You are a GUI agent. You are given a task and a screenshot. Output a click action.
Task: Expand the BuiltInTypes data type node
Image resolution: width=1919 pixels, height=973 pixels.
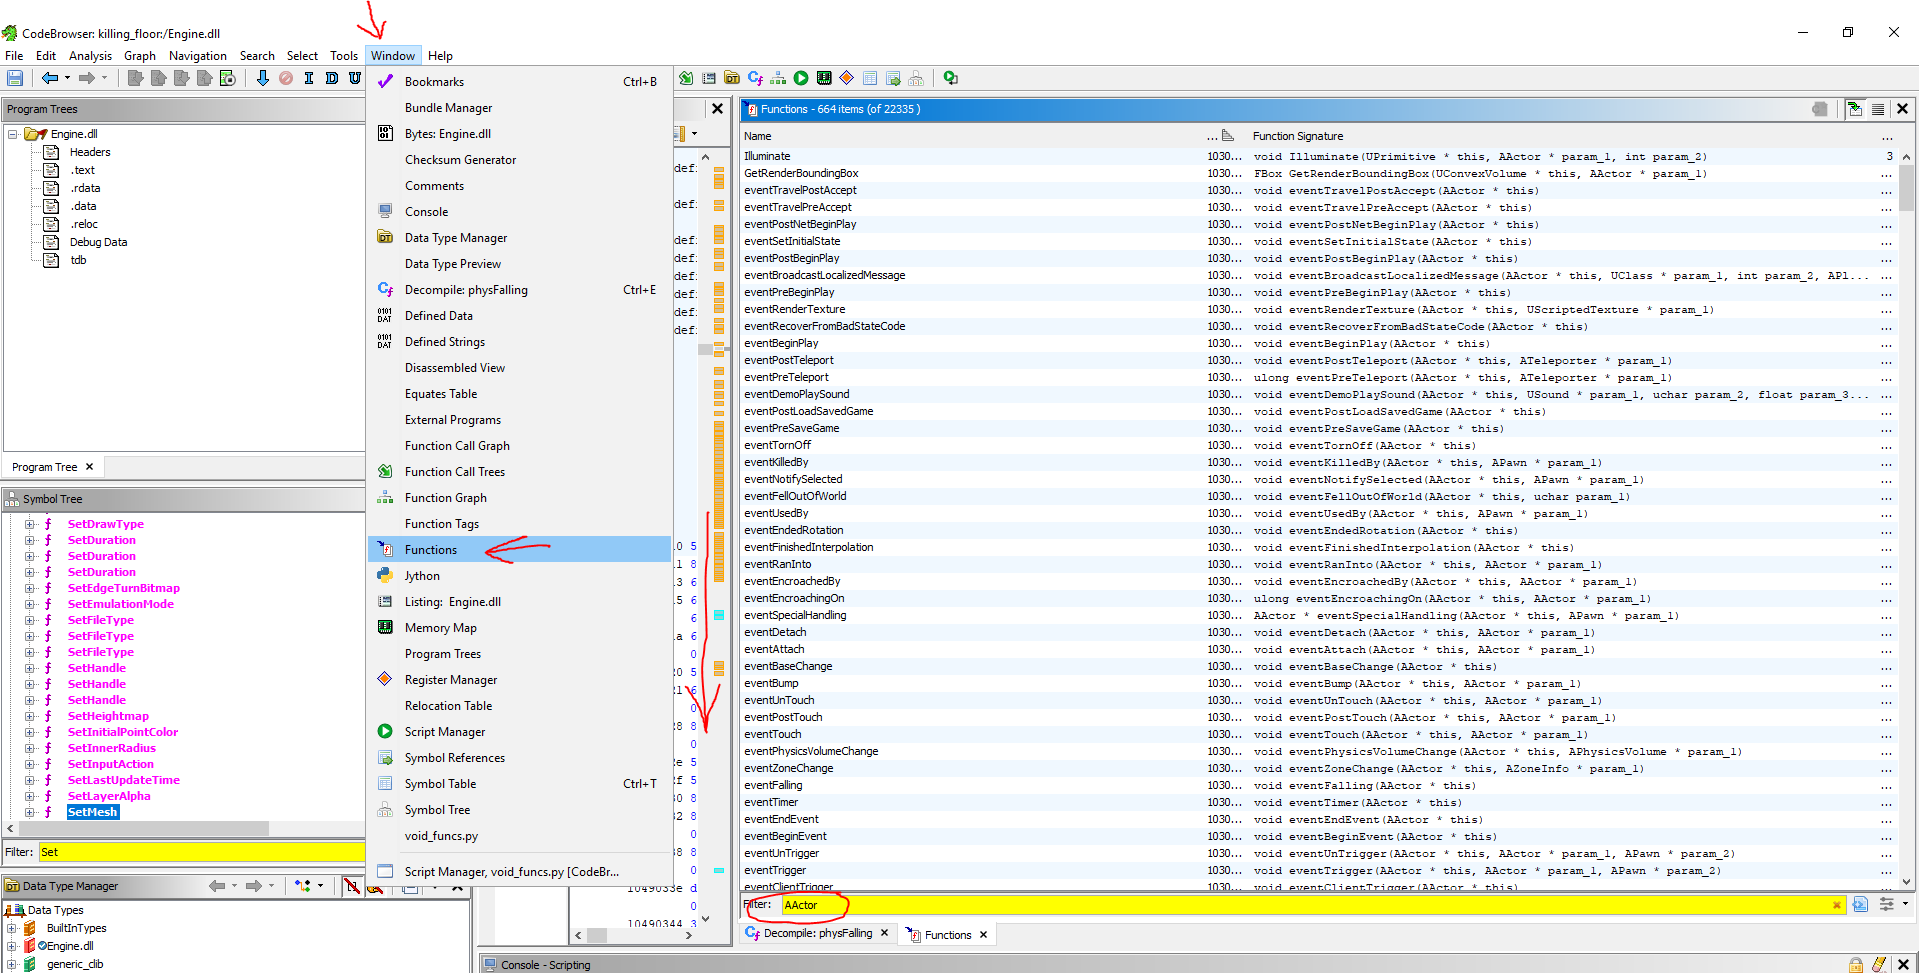point(12,928)
